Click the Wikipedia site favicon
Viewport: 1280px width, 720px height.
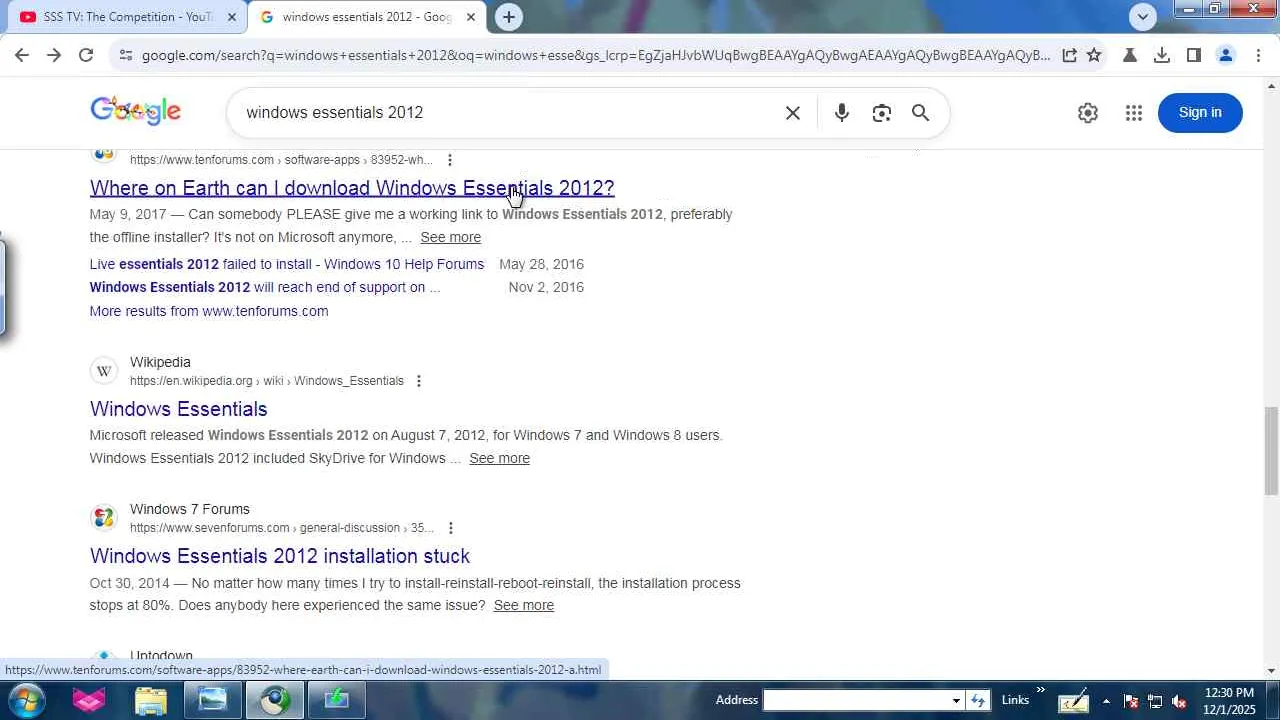[104, 371]
